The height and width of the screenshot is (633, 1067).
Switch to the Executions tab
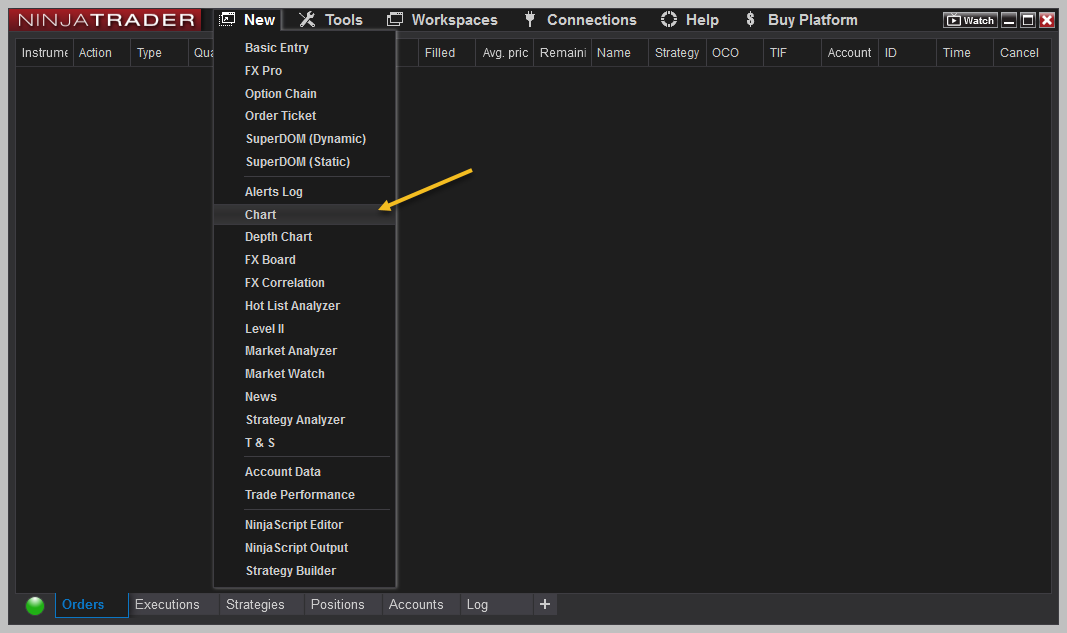pos(167,605)
